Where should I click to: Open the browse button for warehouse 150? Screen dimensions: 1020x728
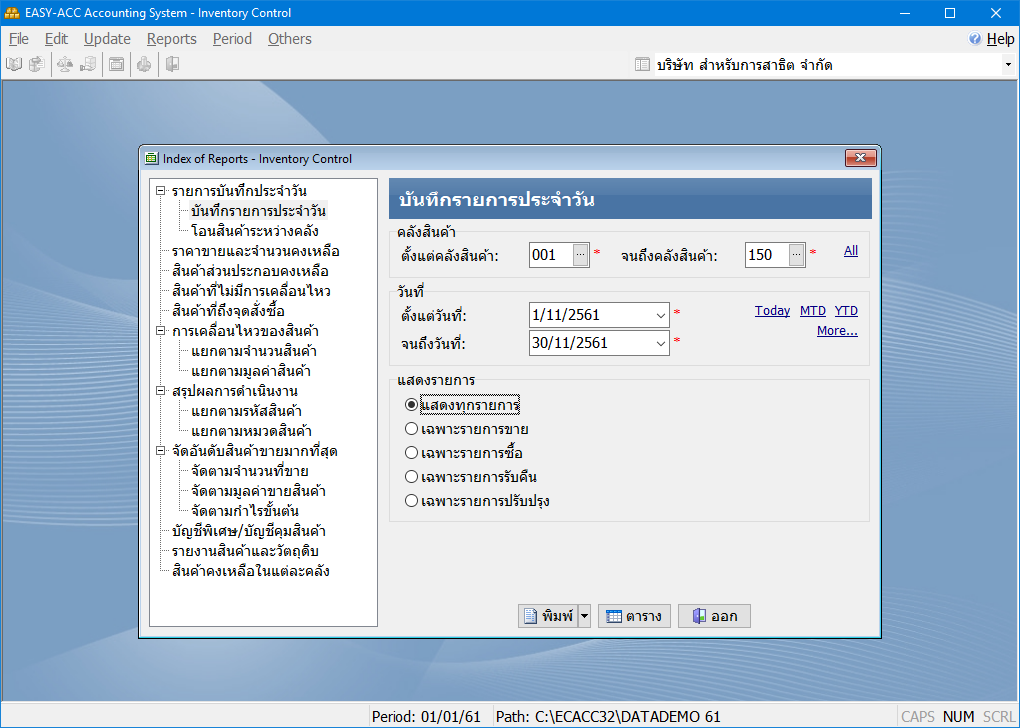click(x=796, y=255)
